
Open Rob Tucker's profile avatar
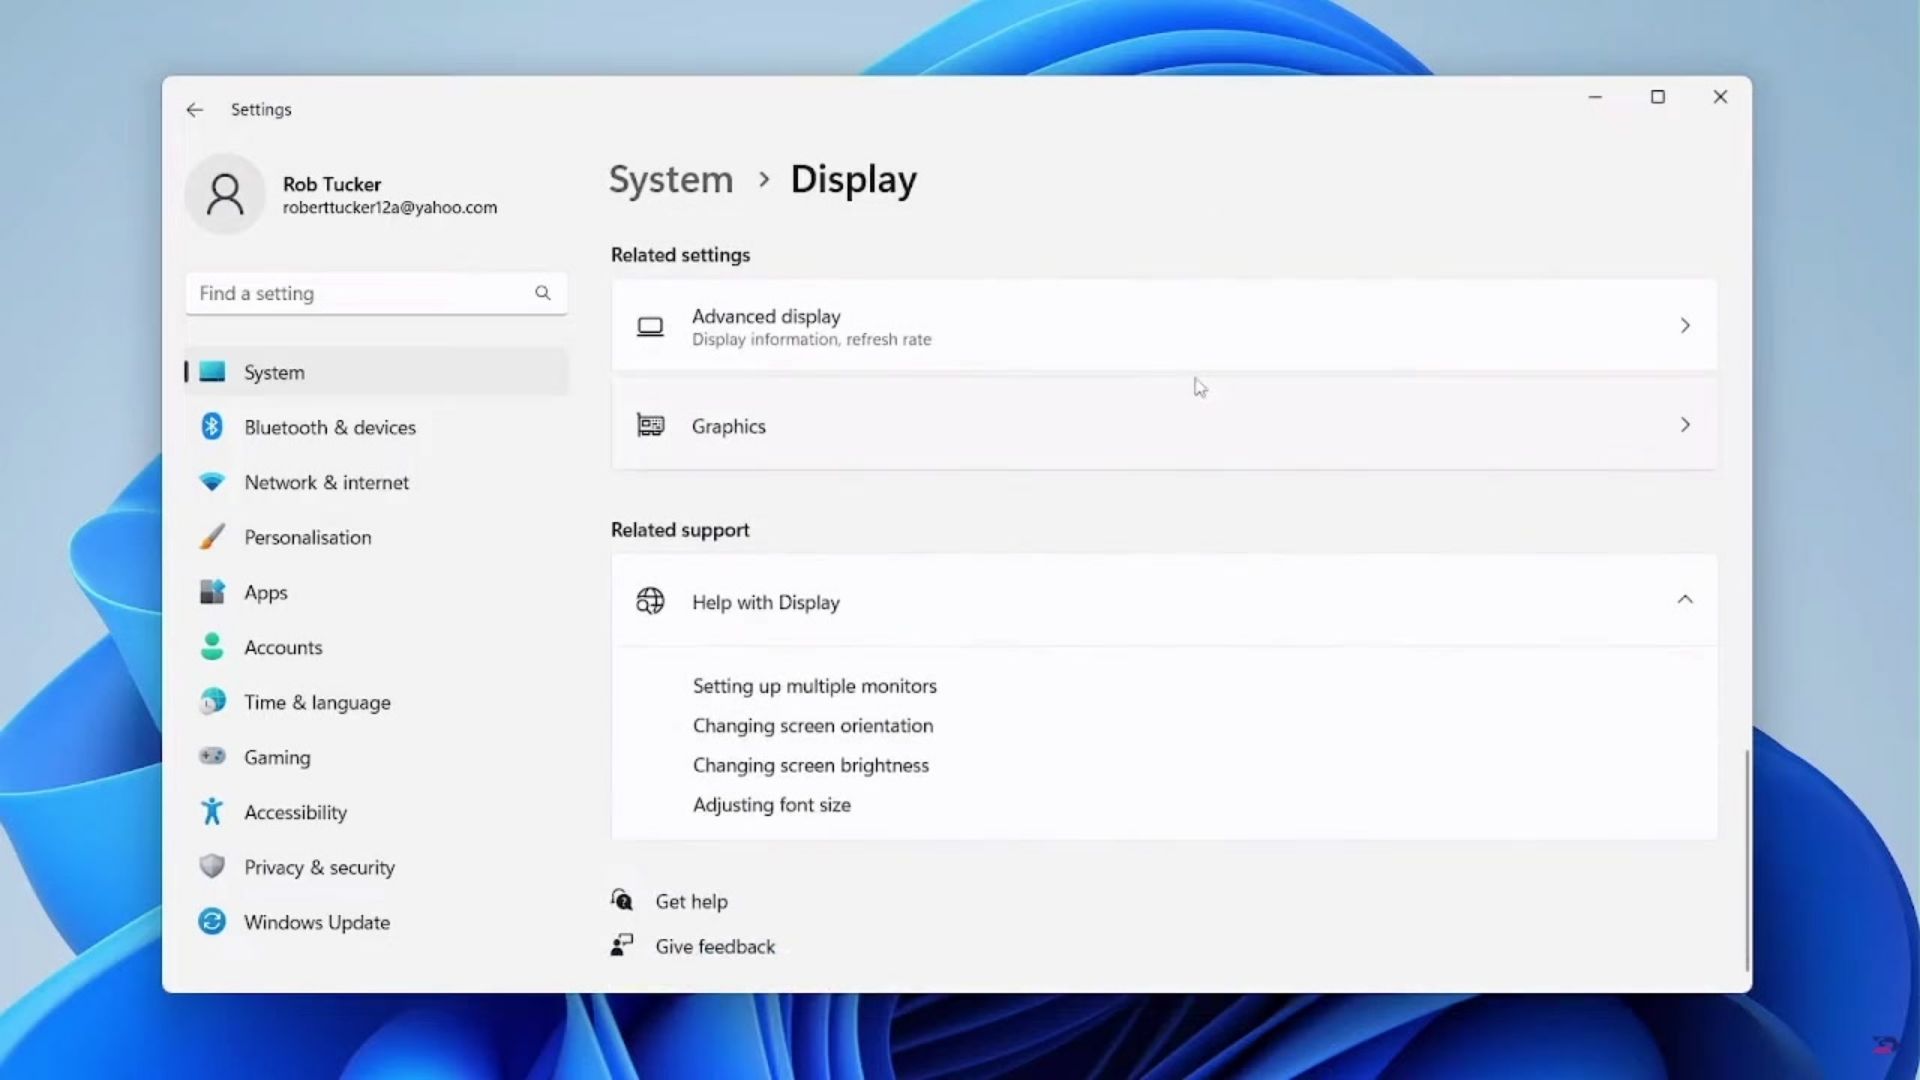click(225, 194)
